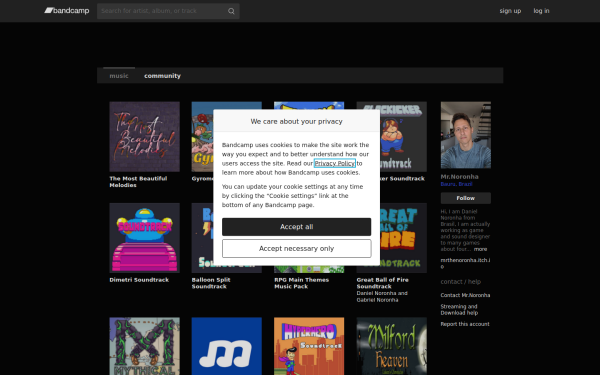Open the Milford Heaven album cover
The width and height of the screenshot is (600, 375).
(x=391, y=346)
